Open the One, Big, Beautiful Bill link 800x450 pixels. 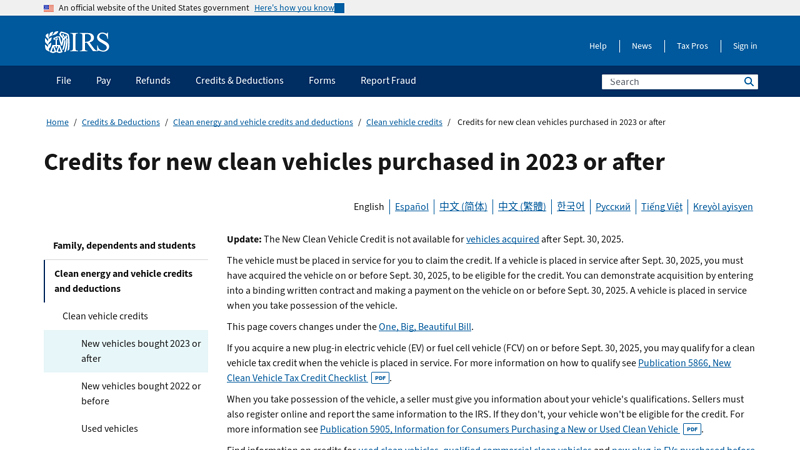[425, 327]
